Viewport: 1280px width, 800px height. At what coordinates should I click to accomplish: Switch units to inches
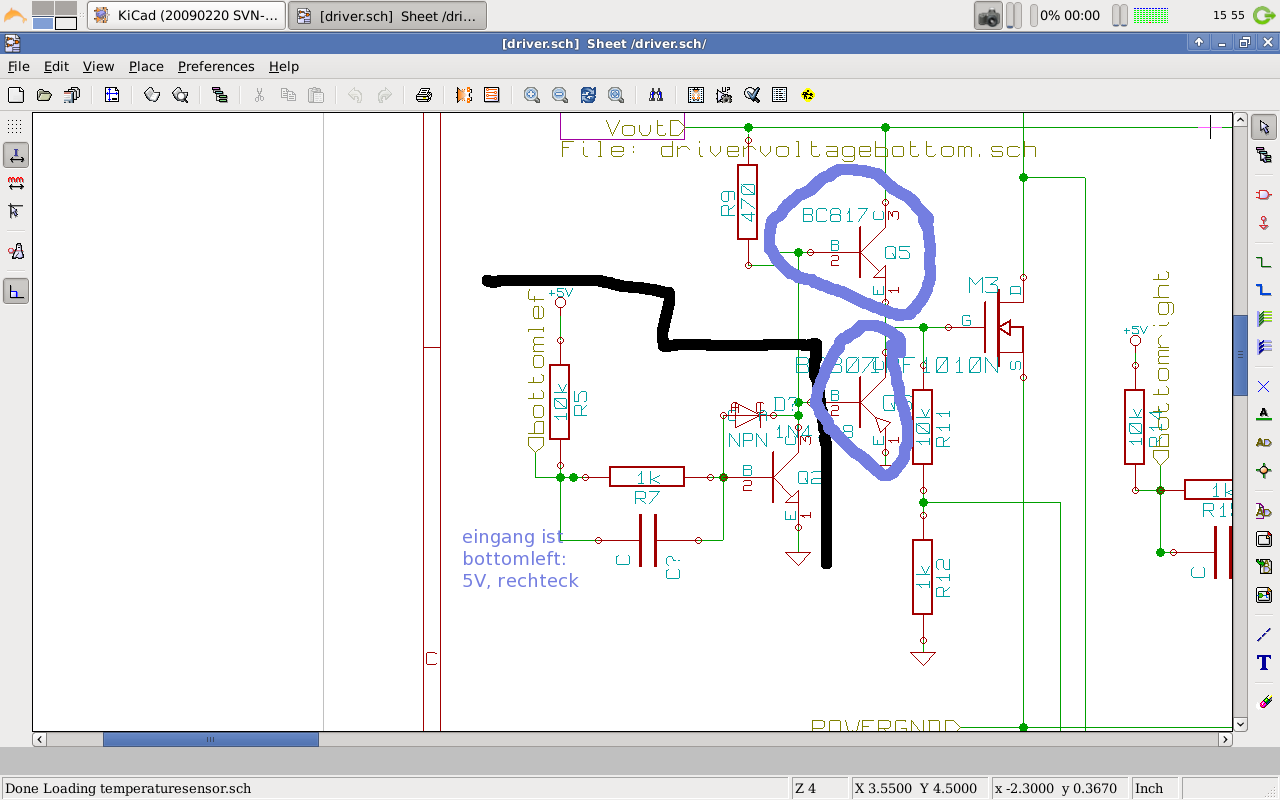15,155
